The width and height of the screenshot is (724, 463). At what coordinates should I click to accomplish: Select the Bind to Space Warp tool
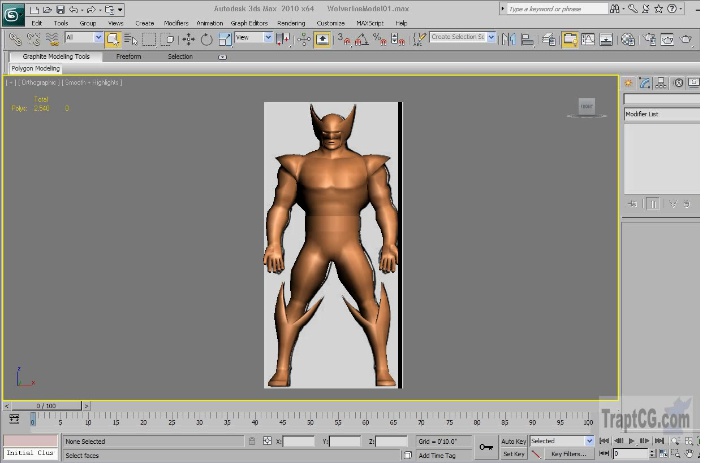53,39
